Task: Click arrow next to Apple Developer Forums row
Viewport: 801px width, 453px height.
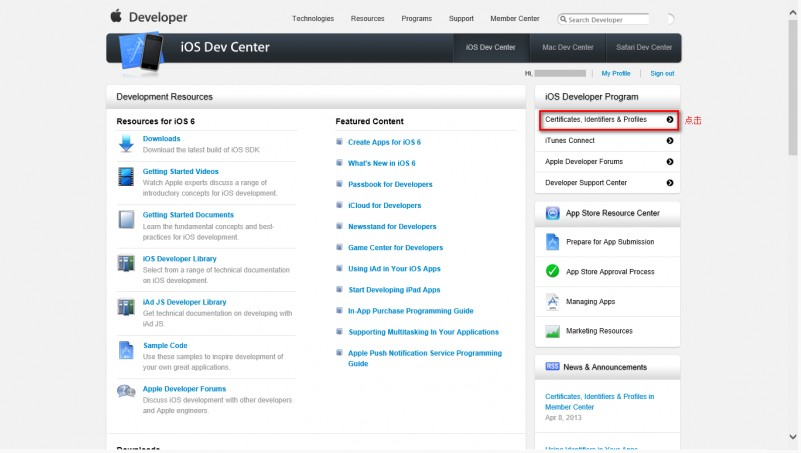Action: coord(670,162)
